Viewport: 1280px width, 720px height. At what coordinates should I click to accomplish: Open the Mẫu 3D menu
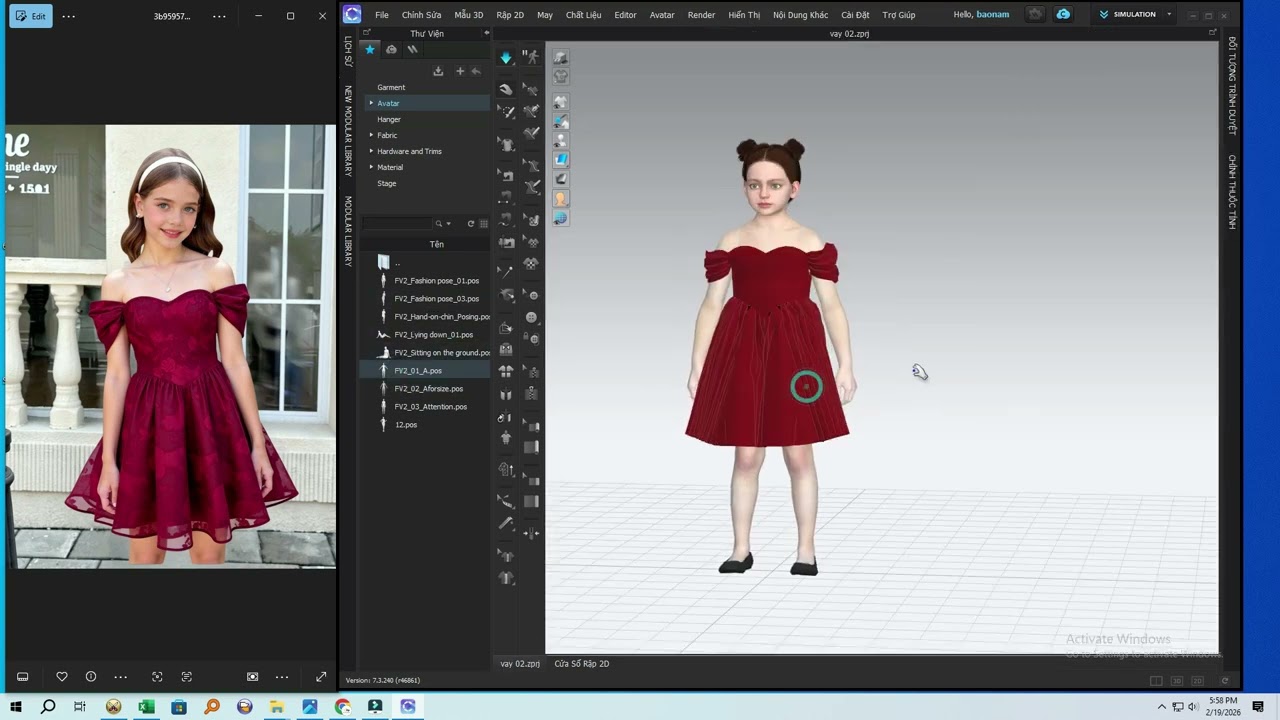tap(468, 15)
